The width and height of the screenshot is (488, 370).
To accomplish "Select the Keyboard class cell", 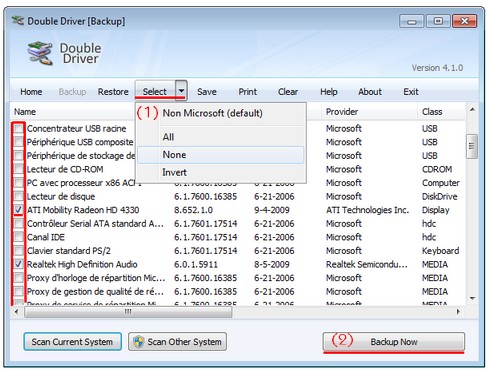I will [x=440, y=251].
